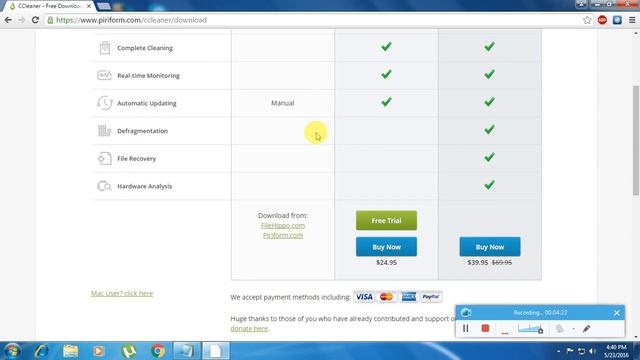The width and height of the screenshot is (640, 360).
Task: Follow the donate here link
Action: pos(249,329)
